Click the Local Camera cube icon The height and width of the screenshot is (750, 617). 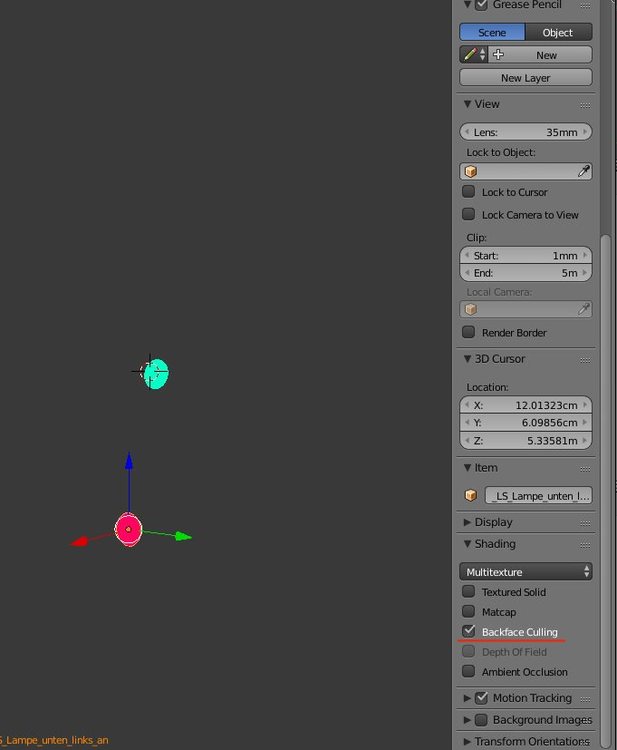471,309
